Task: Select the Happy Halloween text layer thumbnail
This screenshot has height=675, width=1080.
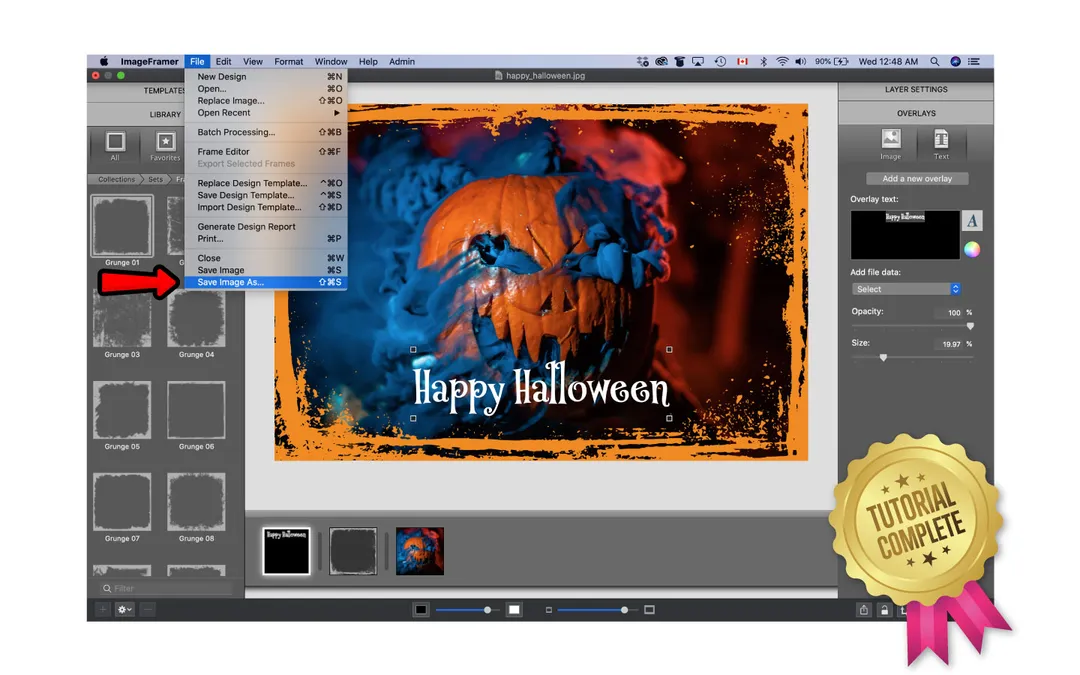Action: click(286, 551)
